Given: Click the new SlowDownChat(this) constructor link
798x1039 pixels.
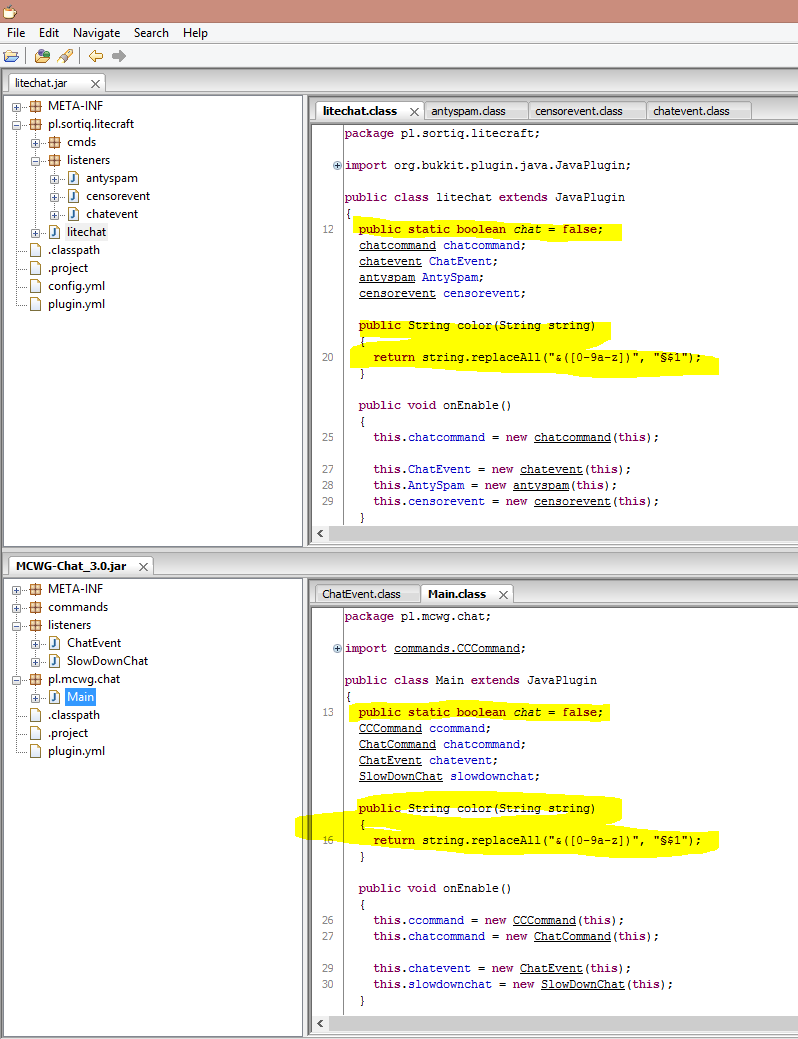Looking at the screenshot, I should coord(583,985).
